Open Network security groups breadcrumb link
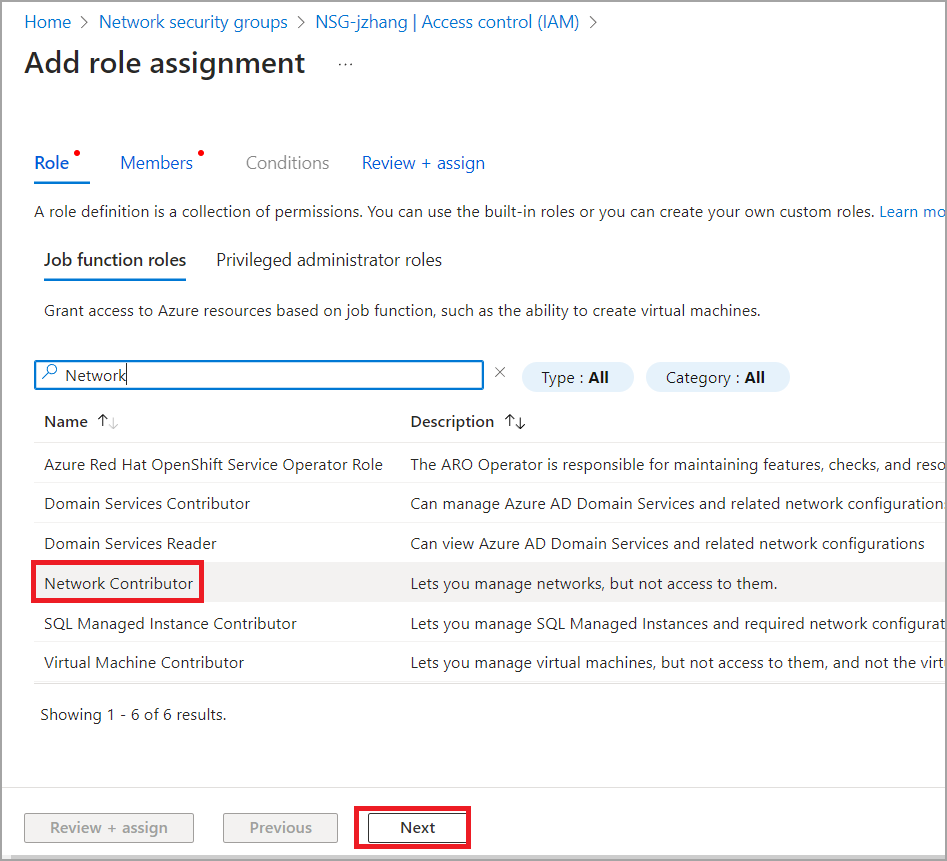 tap(193, 22)
